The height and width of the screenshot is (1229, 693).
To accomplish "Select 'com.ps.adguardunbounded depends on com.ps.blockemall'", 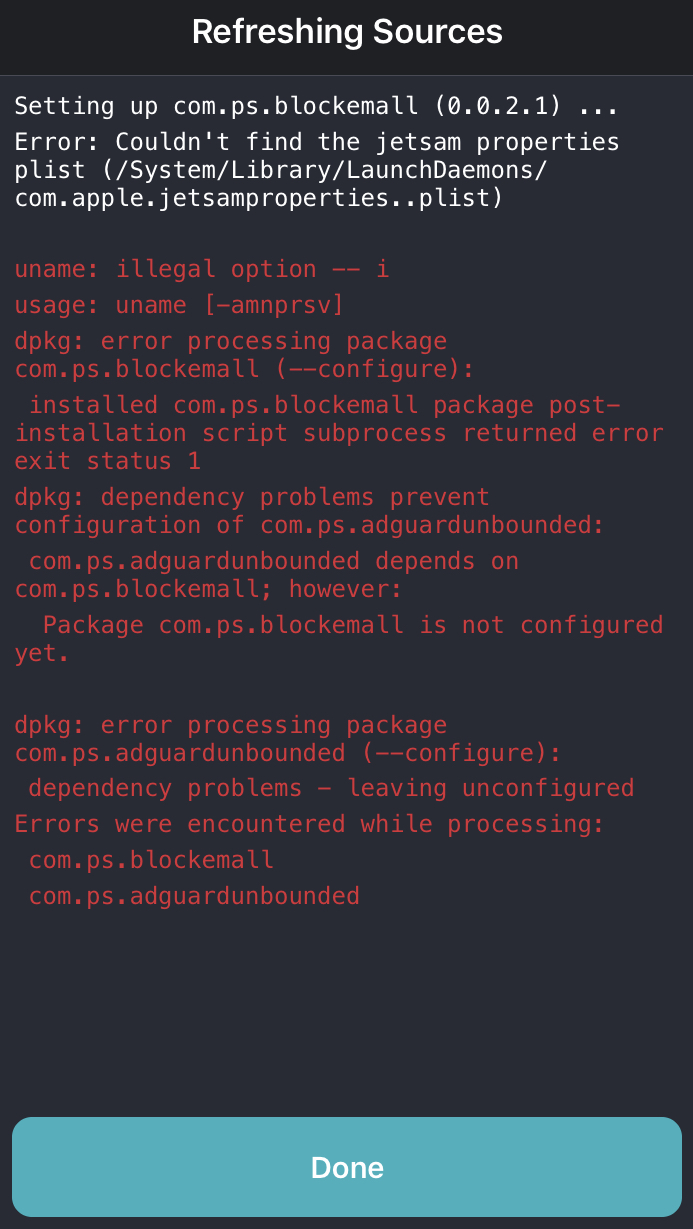I will [x=265, y=575].
